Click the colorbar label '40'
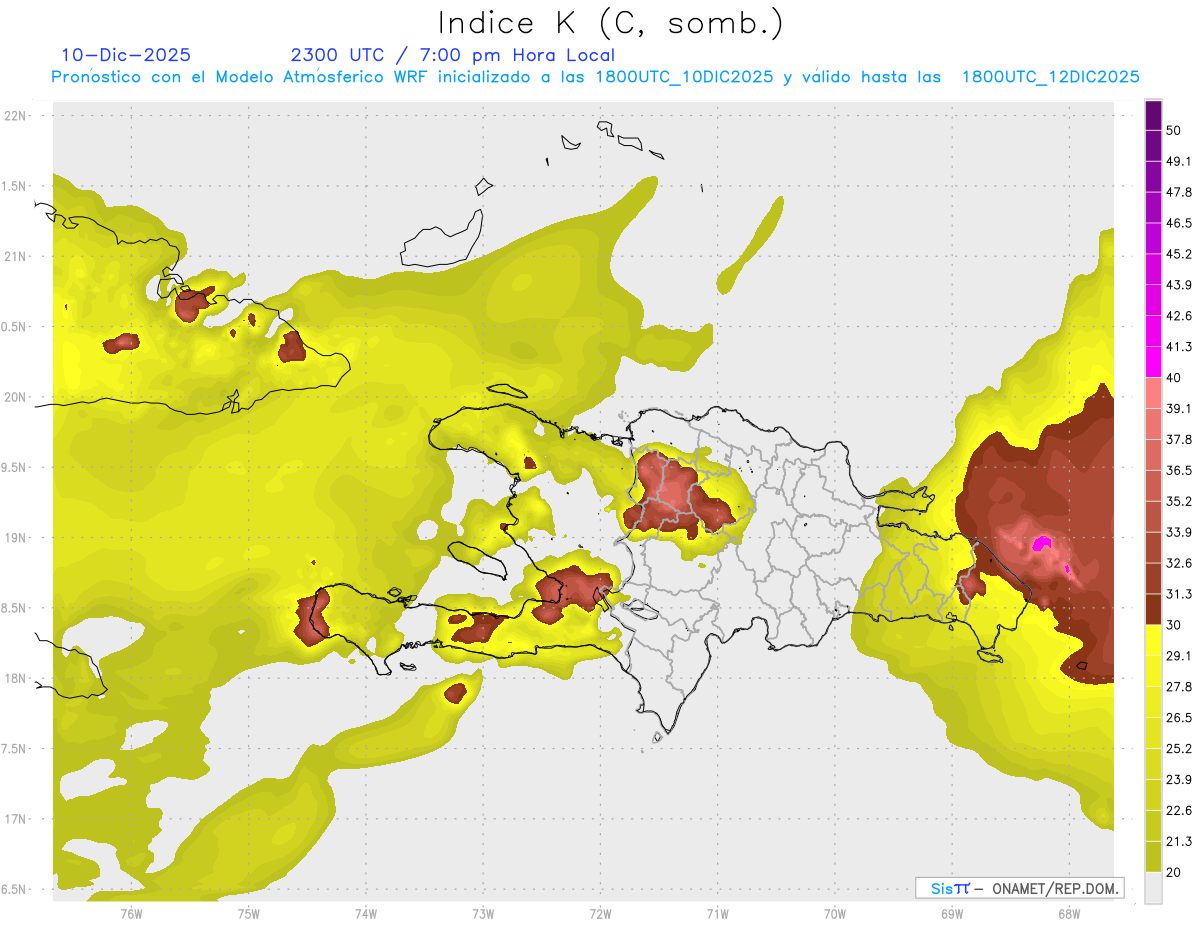Viewport: 1200px width, 927px height. coord(1174,378)
